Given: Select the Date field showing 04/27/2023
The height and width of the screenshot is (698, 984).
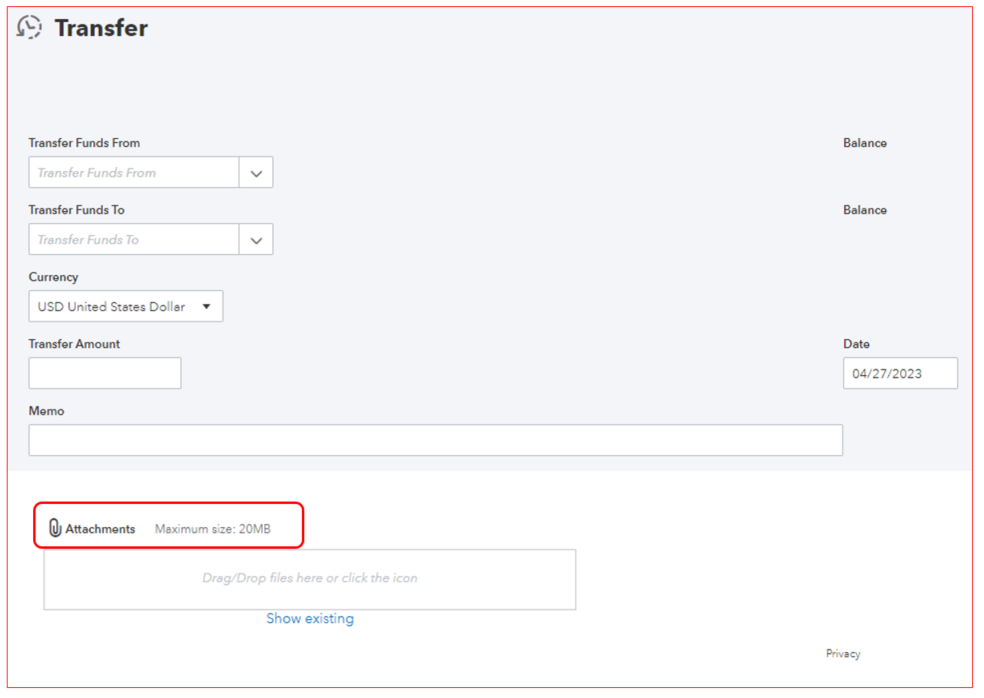Looking at the screenshot, I should [x=899, y=372].
